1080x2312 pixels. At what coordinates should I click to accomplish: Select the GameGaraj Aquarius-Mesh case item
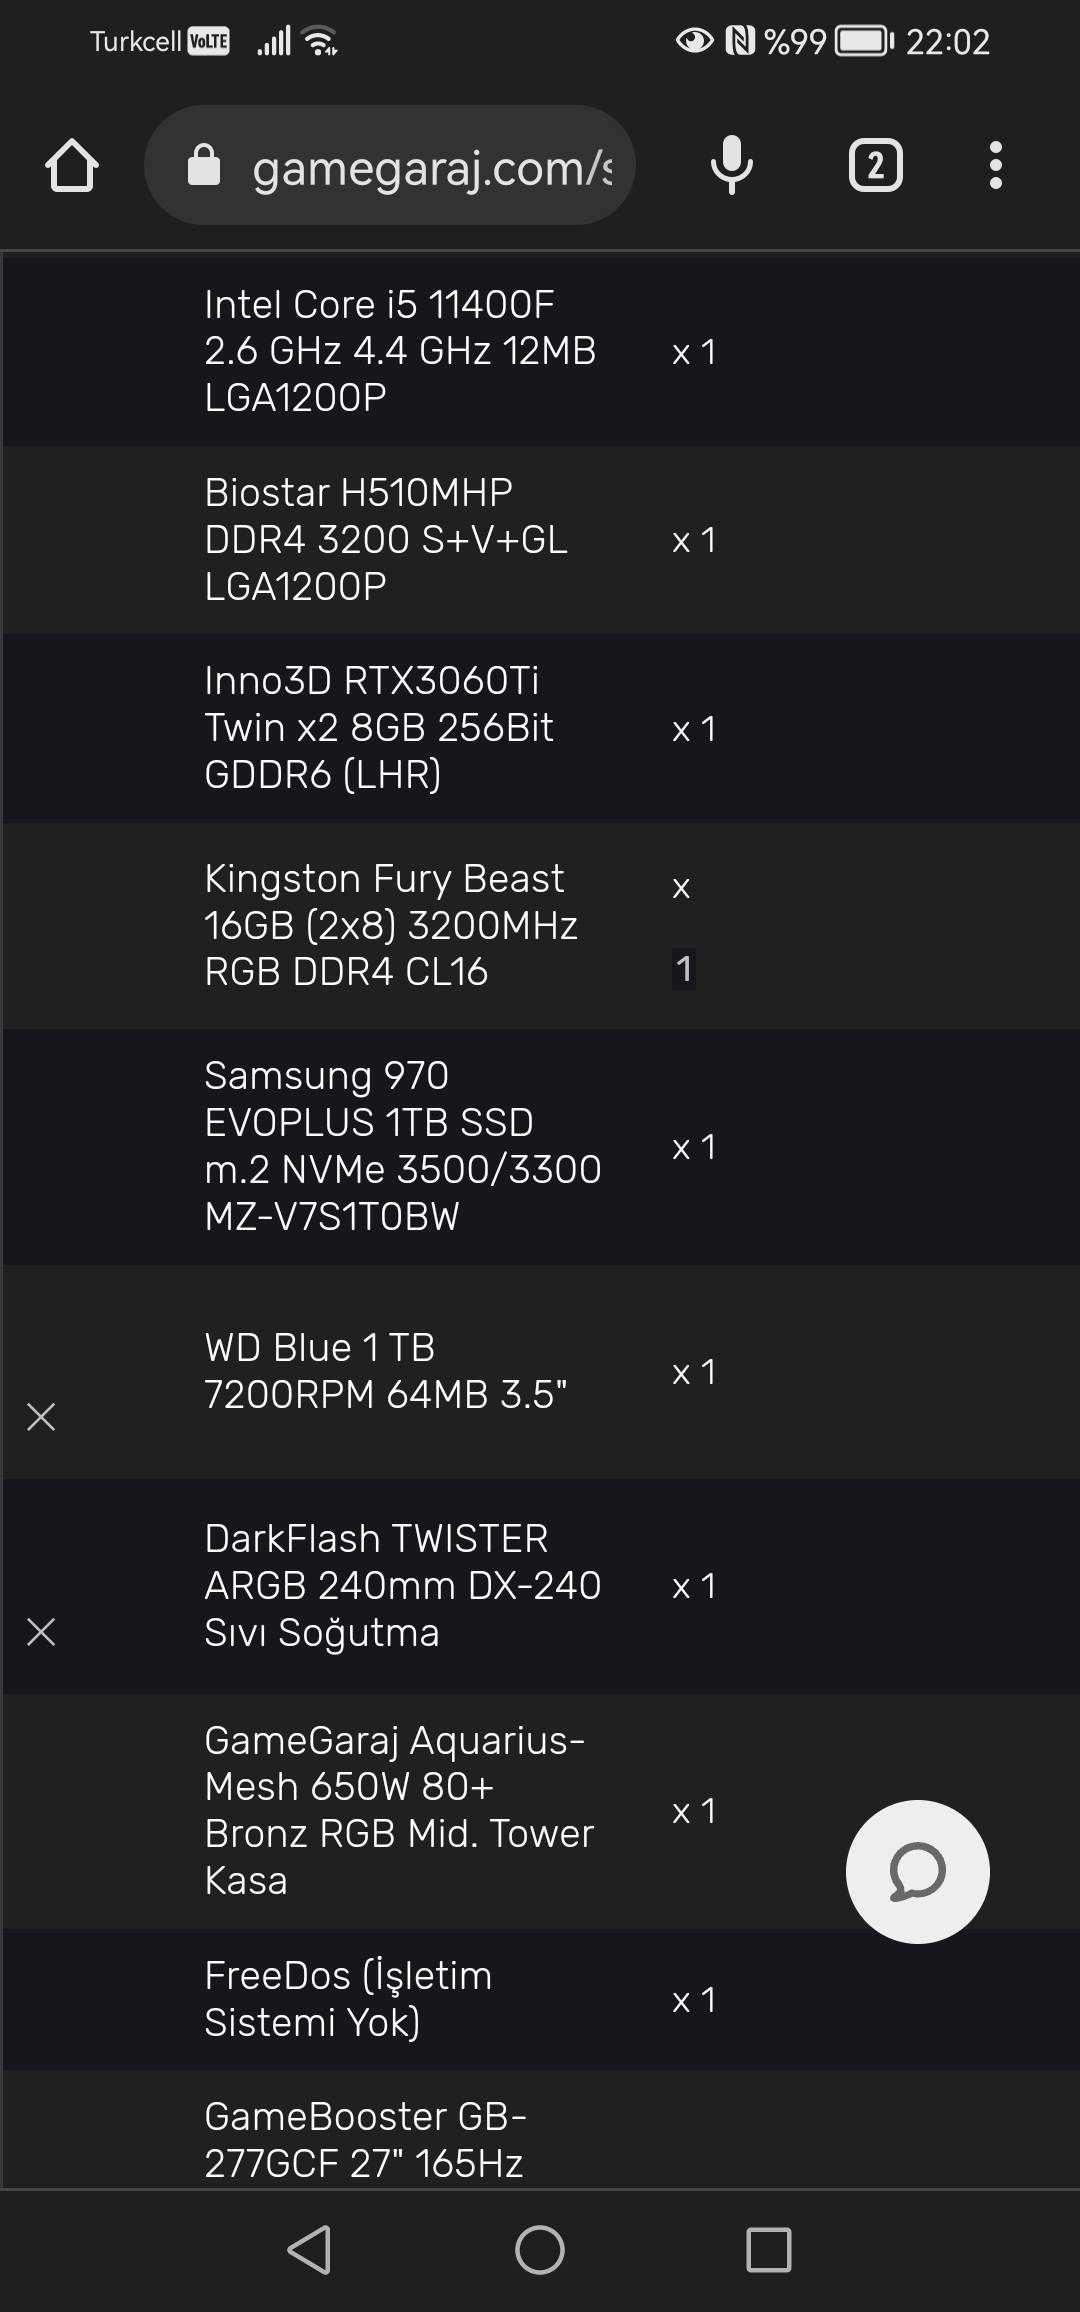399,1810
